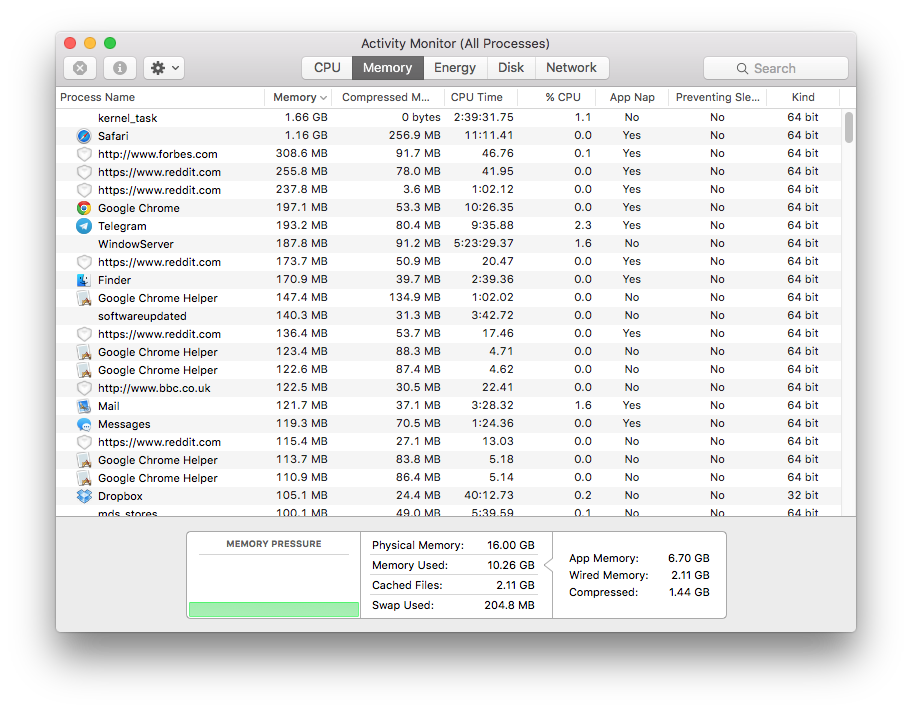Open the process info inspector button
The height and width of the screenshot is (712, 912).
point(120,68)
